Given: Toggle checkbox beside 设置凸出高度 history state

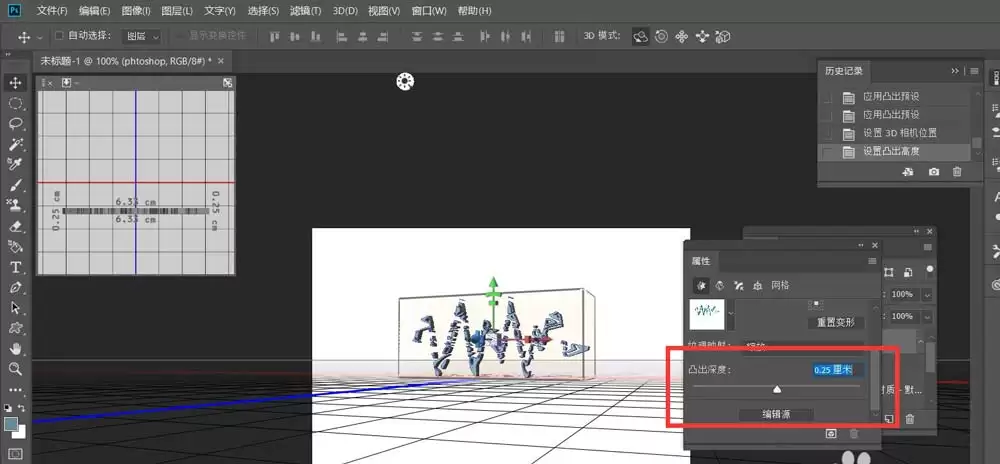Looking at the screenshot, I should tap(828, 152).
